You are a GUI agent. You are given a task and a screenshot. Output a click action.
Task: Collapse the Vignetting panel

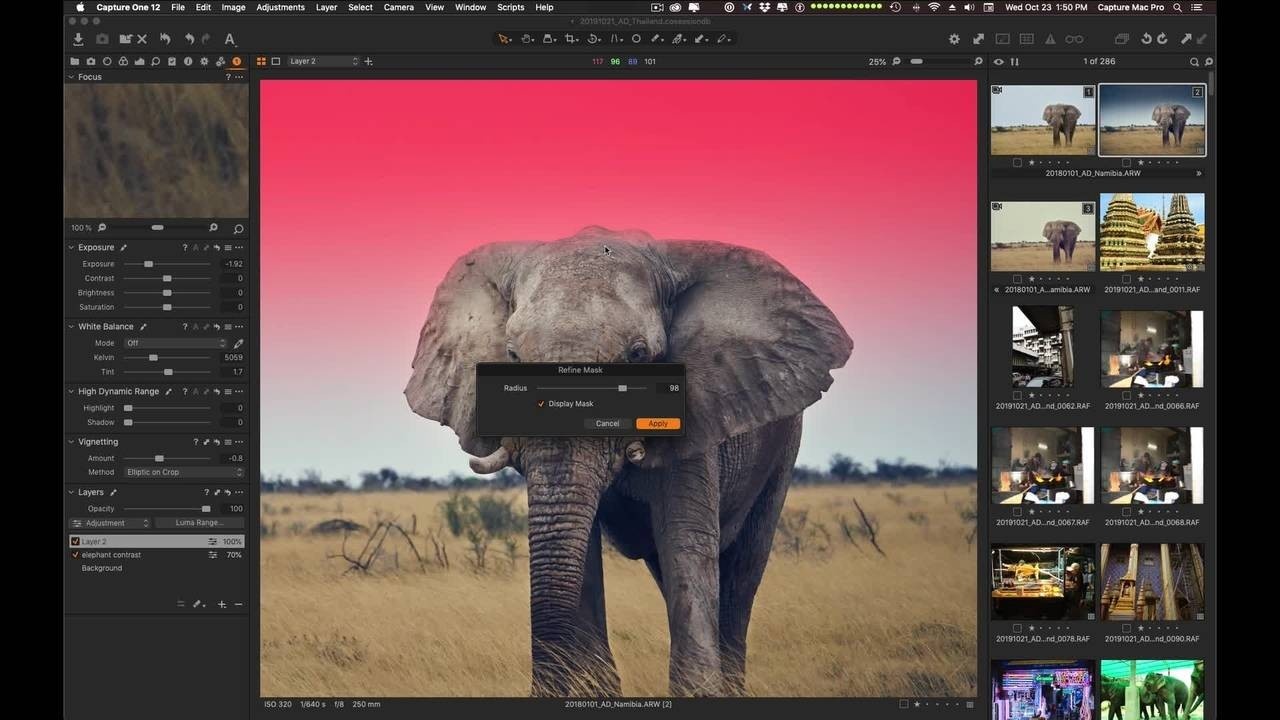tap(71, 441)
